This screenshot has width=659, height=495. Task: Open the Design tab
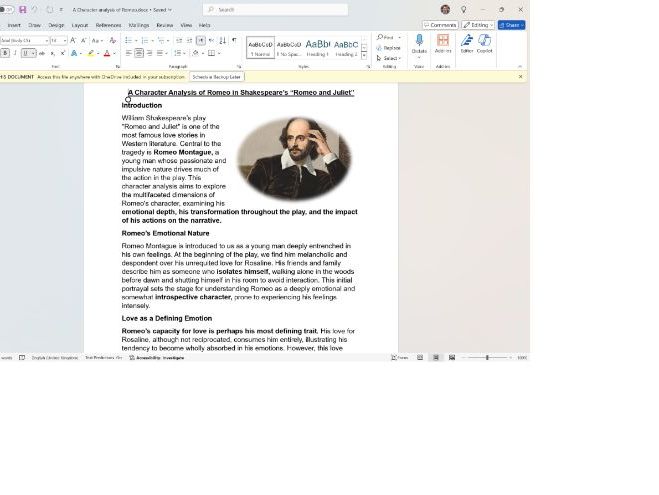click(56, 25)
